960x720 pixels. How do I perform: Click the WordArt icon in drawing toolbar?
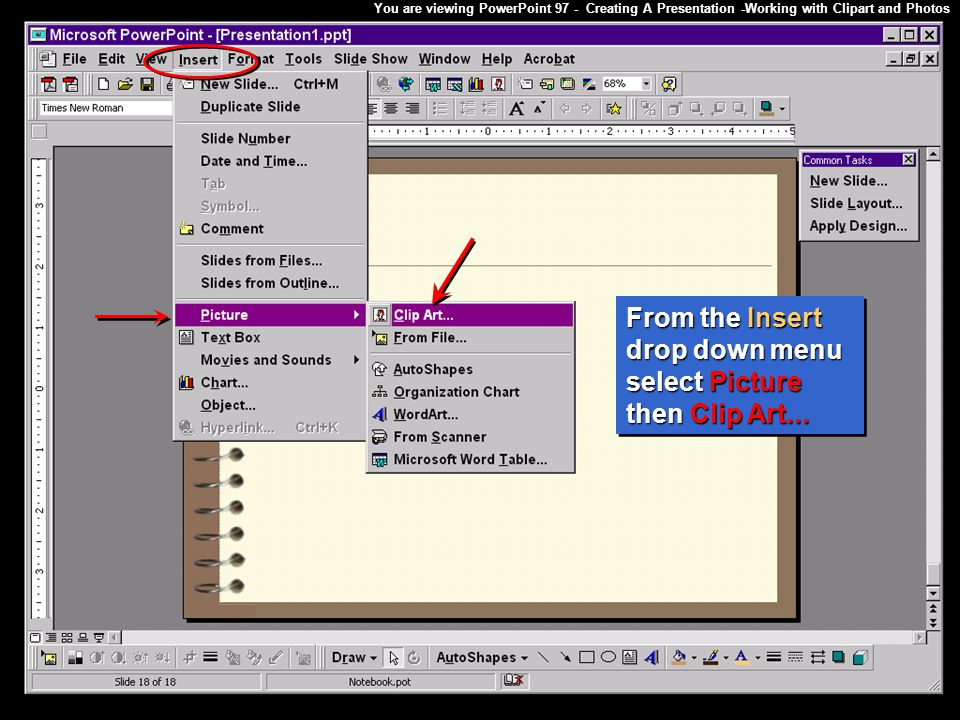click(651, 658)
